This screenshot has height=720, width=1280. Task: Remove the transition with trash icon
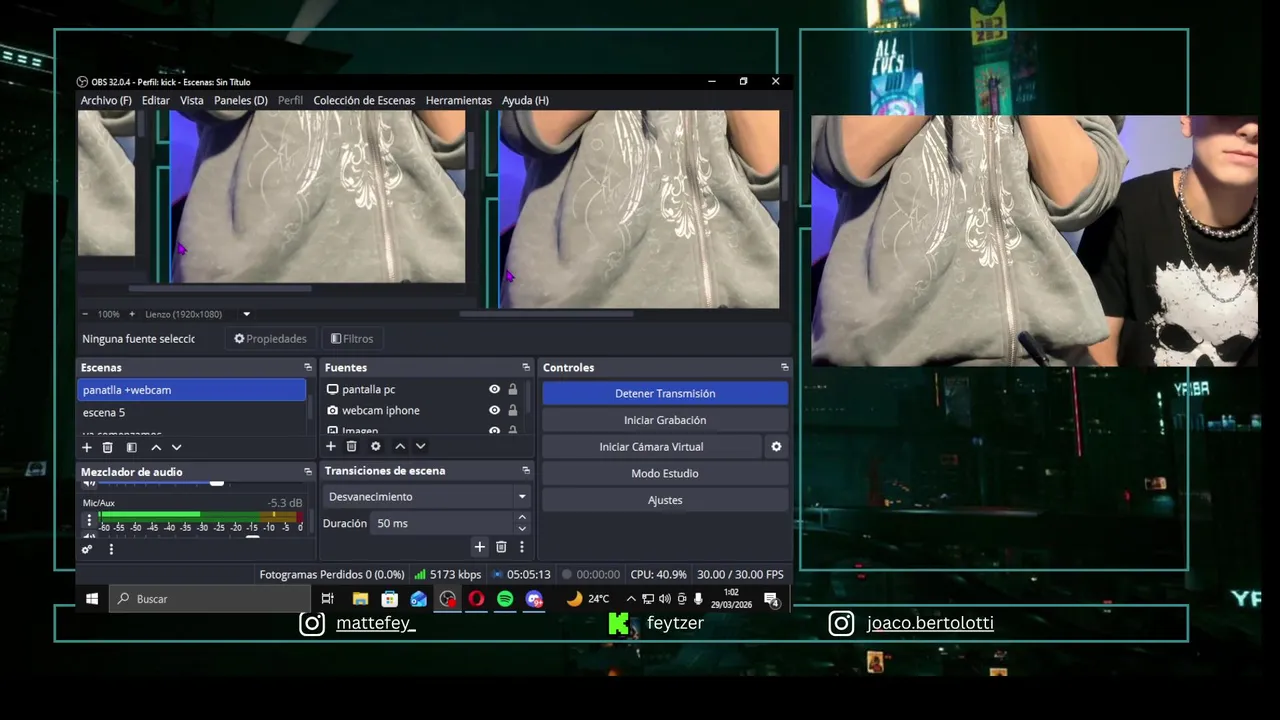501,547
